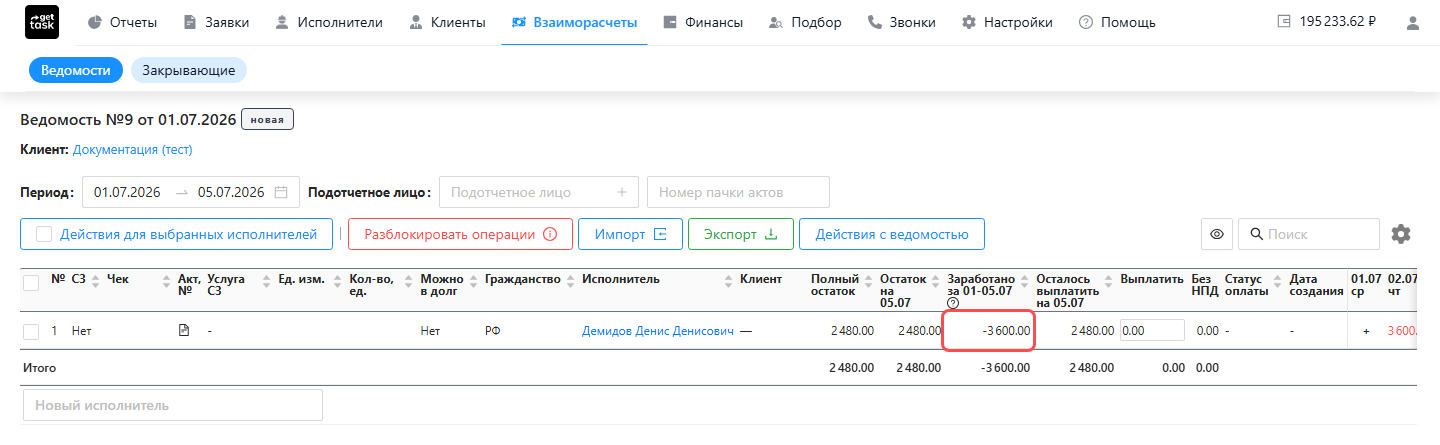Open the Подбор section
The width and height of the screenshot is (1440, 445).
(805, 22)
